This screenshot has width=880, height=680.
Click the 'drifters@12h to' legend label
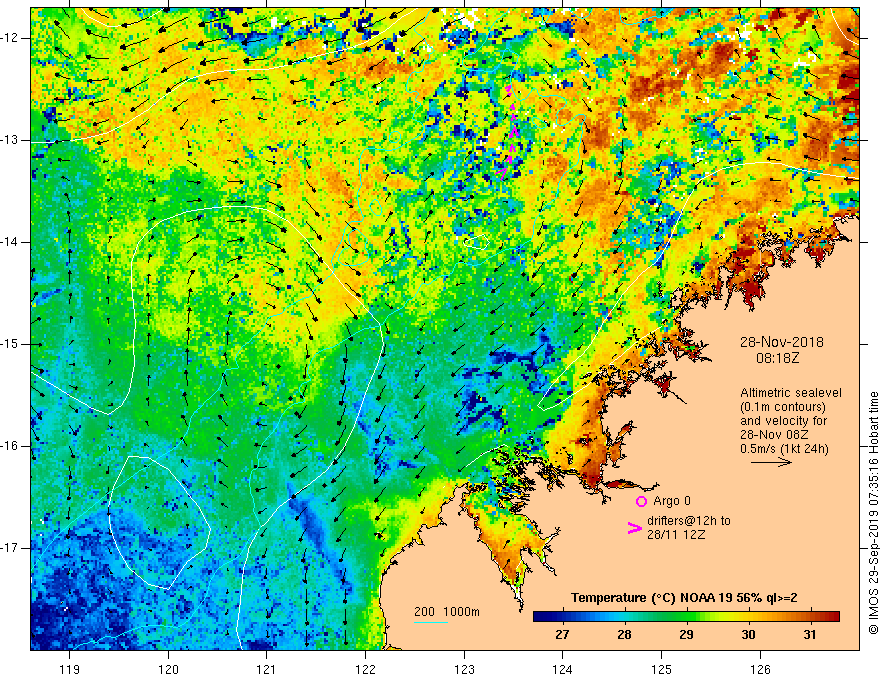(x=689, y=521)
